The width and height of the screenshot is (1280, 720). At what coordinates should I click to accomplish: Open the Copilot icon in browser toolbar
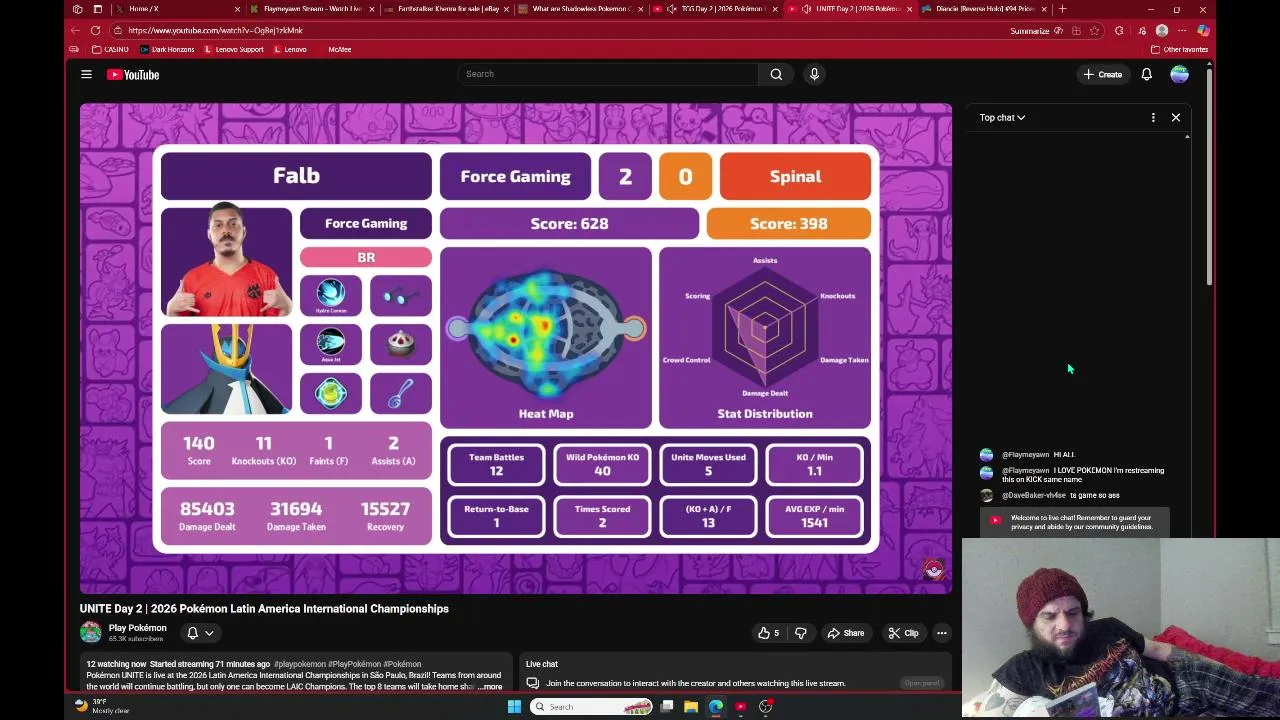pyautogui.click(x=1203, y=31)
